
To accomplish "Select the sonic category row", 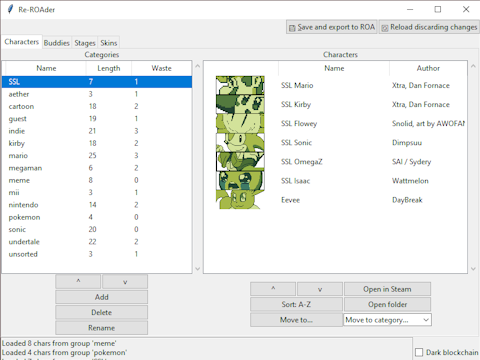I will click(97, 229).
